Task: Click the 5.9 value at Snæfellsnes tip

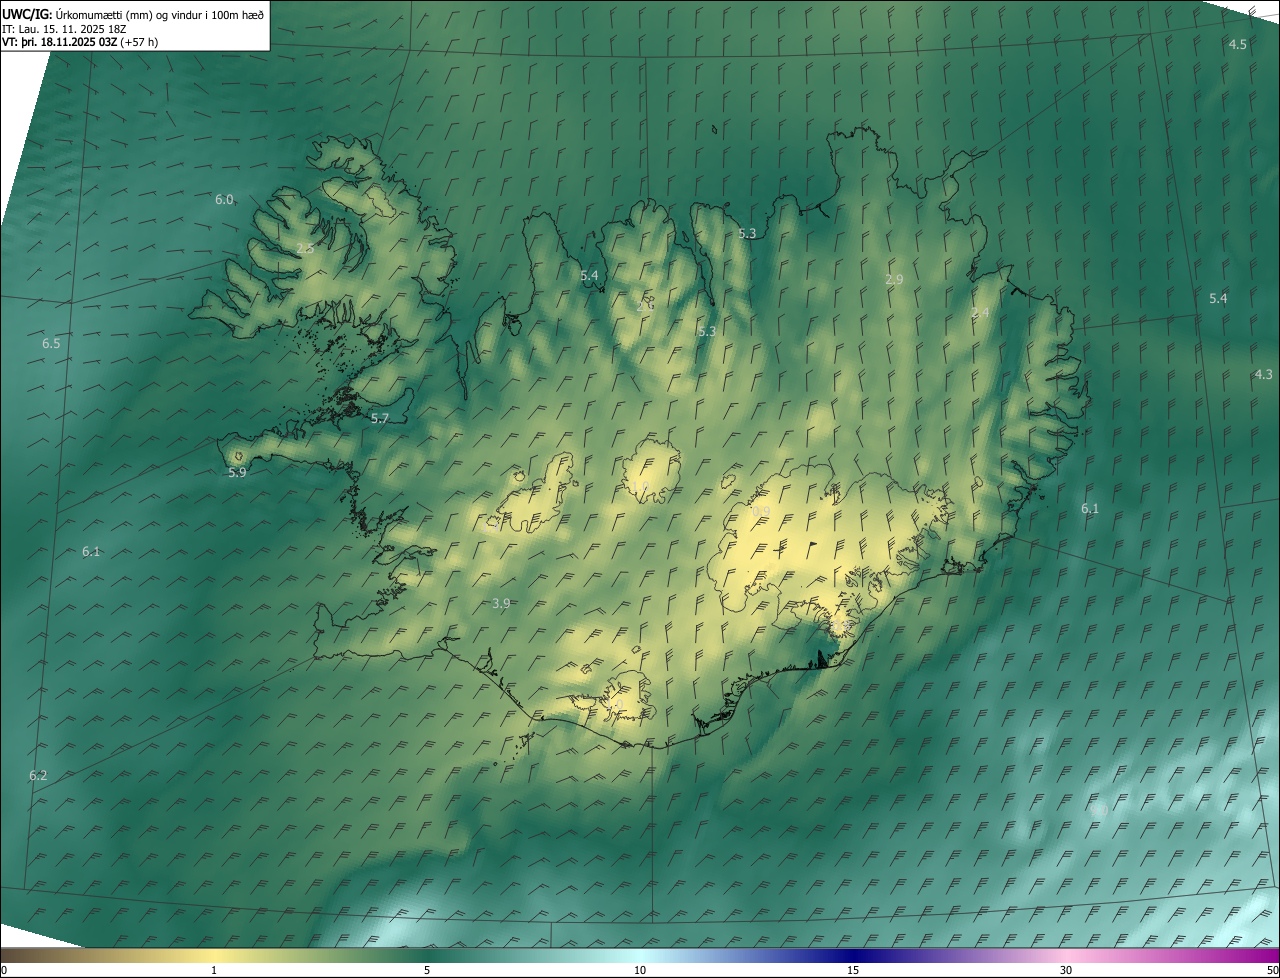Action: [x=237, y=473]
